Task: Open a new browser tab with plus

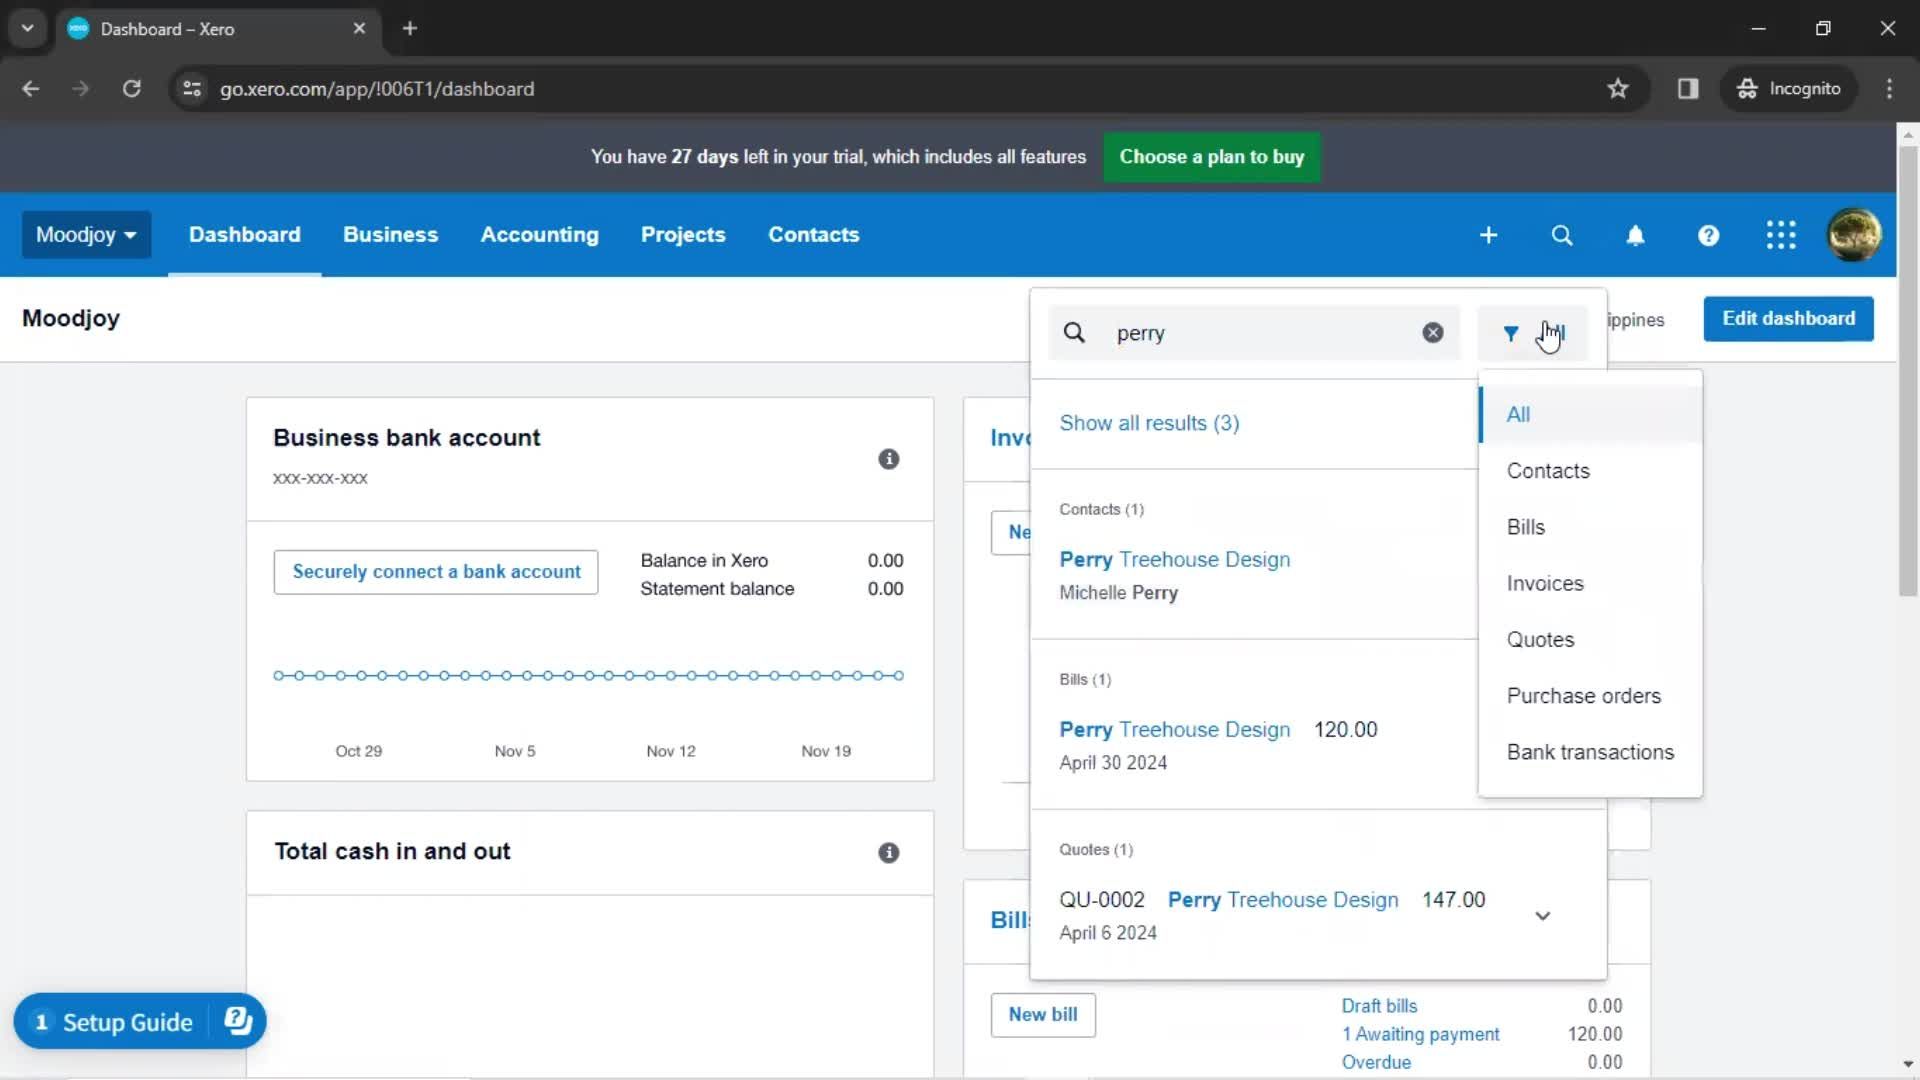Action: [410, 29]
